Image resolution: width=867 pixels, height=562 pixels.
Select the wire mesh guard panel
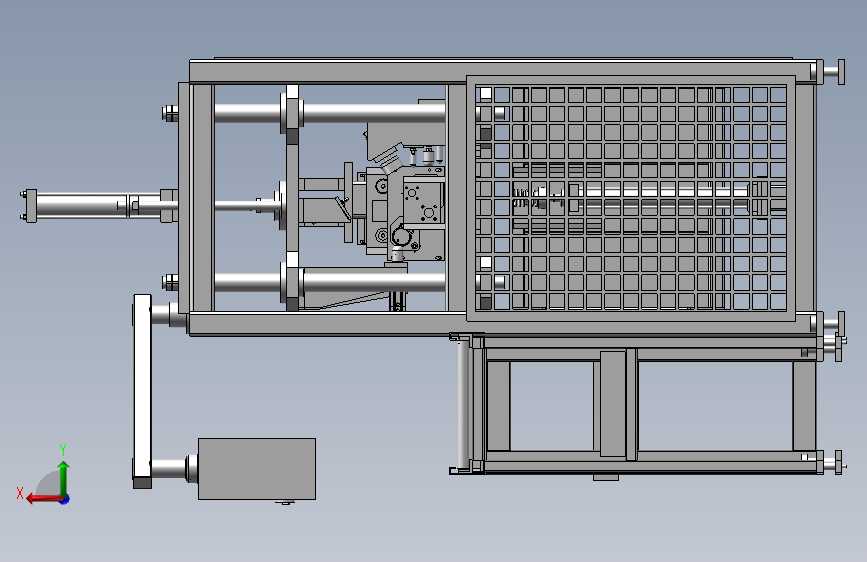[631, 198]
